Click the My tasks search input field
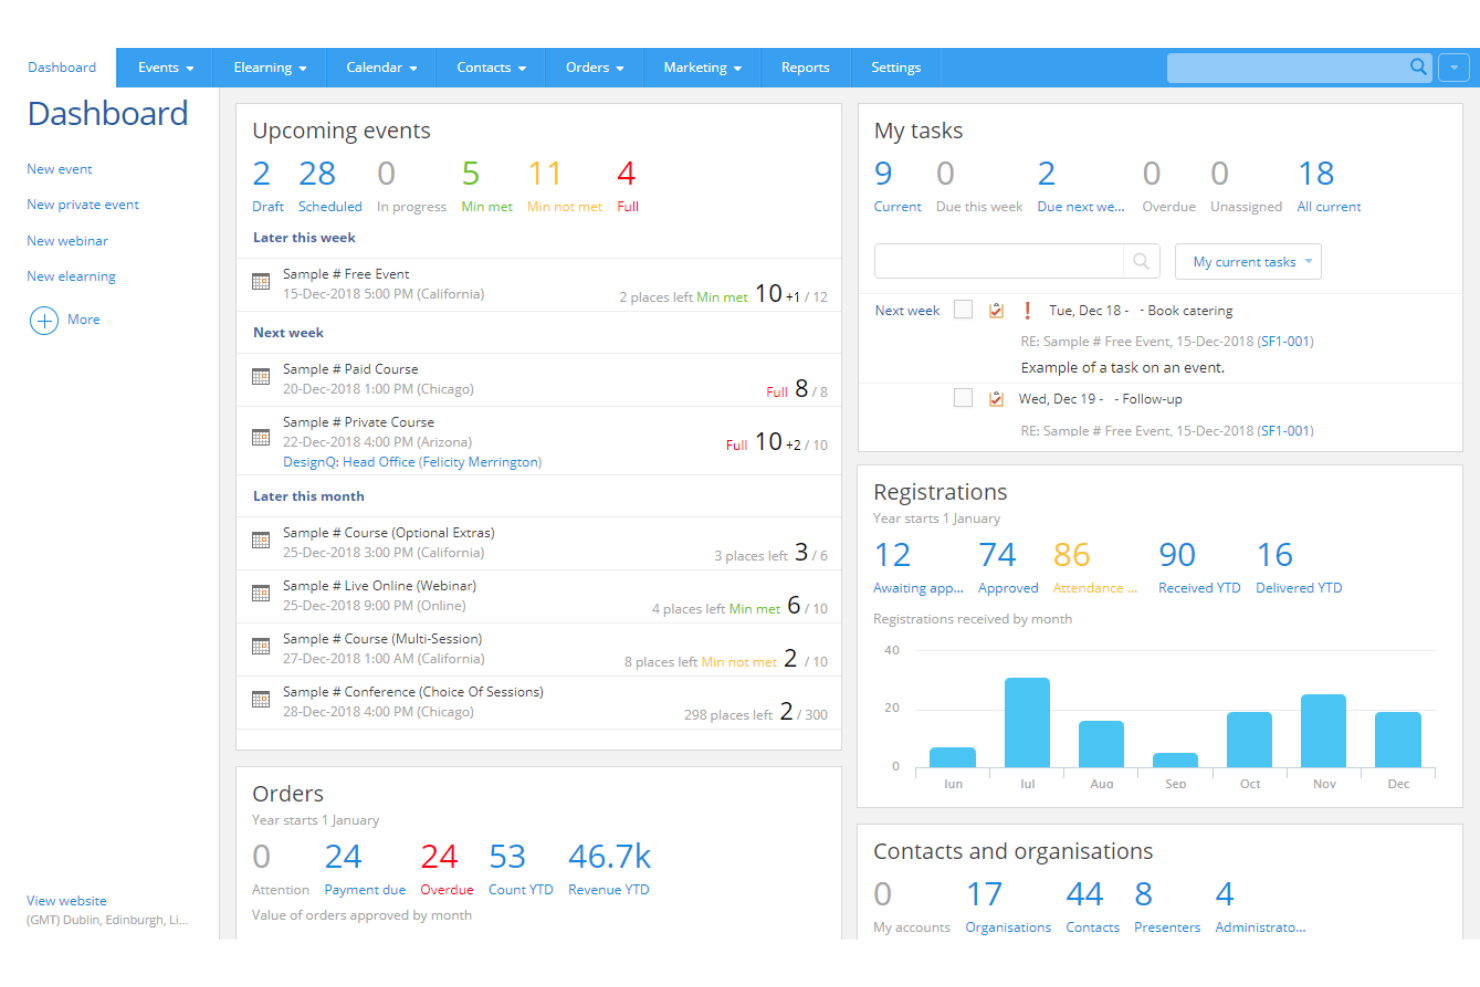Viewport: 1480px width, 987px height. pos(998,262)
